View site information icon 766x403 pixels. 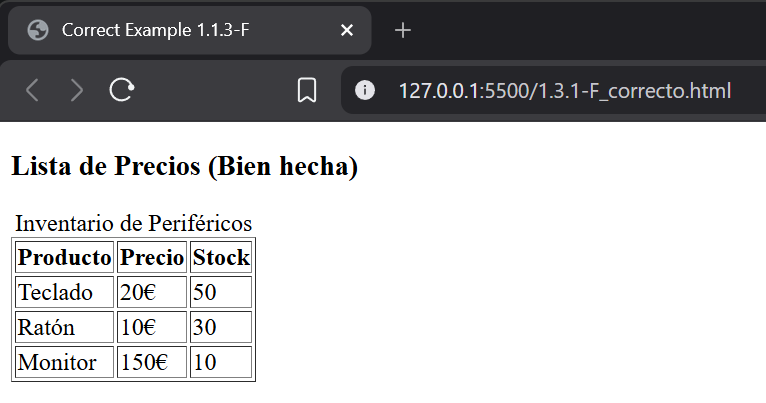[366, 91]
